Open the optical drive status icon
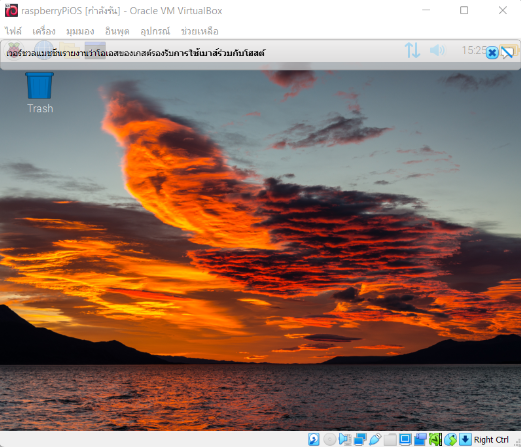The image size is (521, 448). [x=329, y=439]
